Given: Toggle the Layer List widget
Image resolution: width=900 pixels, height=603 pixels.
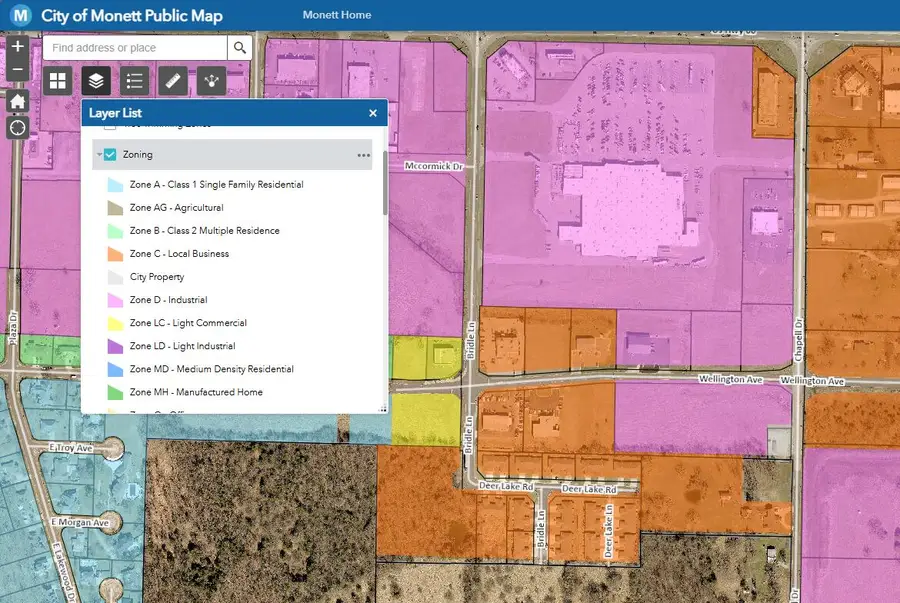Looking at the screenshot, I should [96, 81].
